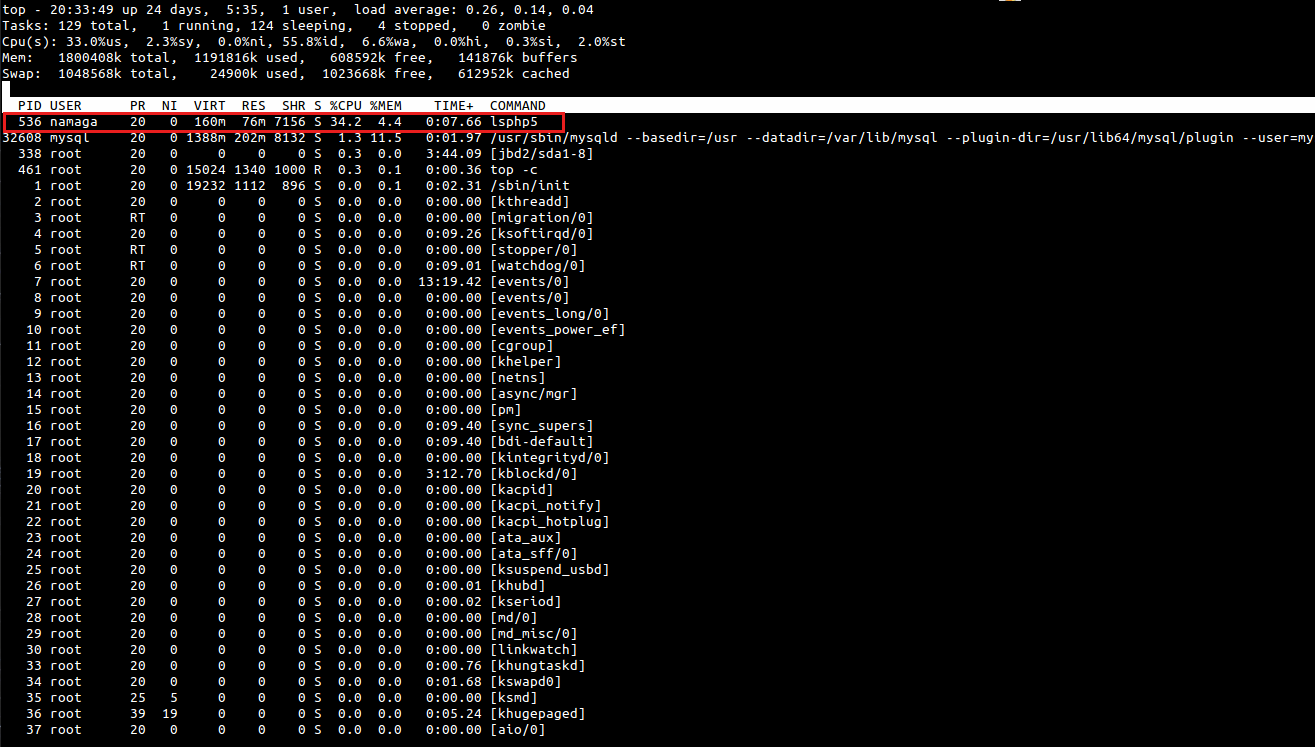The height and width of the screenshot is (747, 1315).
Task: Click the VIRT column header
Action: click(x=210, y=105)
